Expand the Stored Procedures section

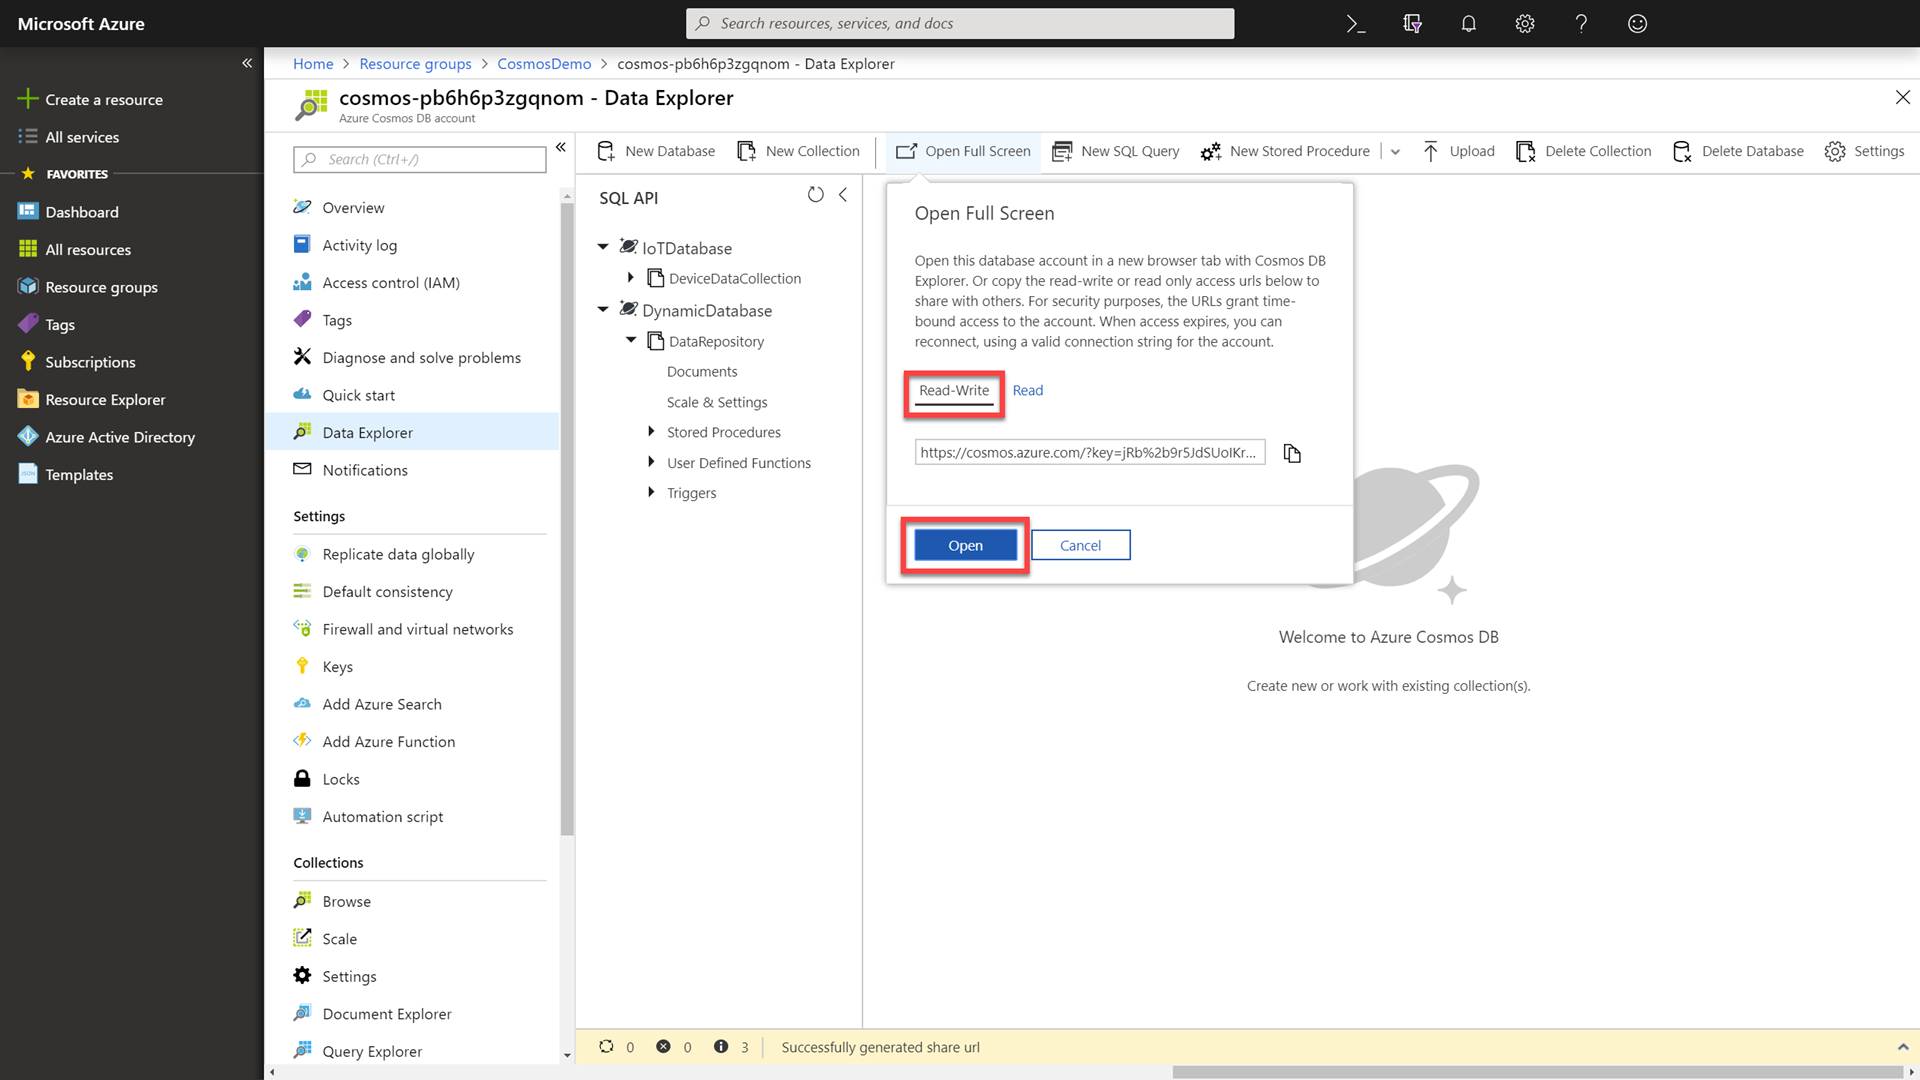point(651,431)
